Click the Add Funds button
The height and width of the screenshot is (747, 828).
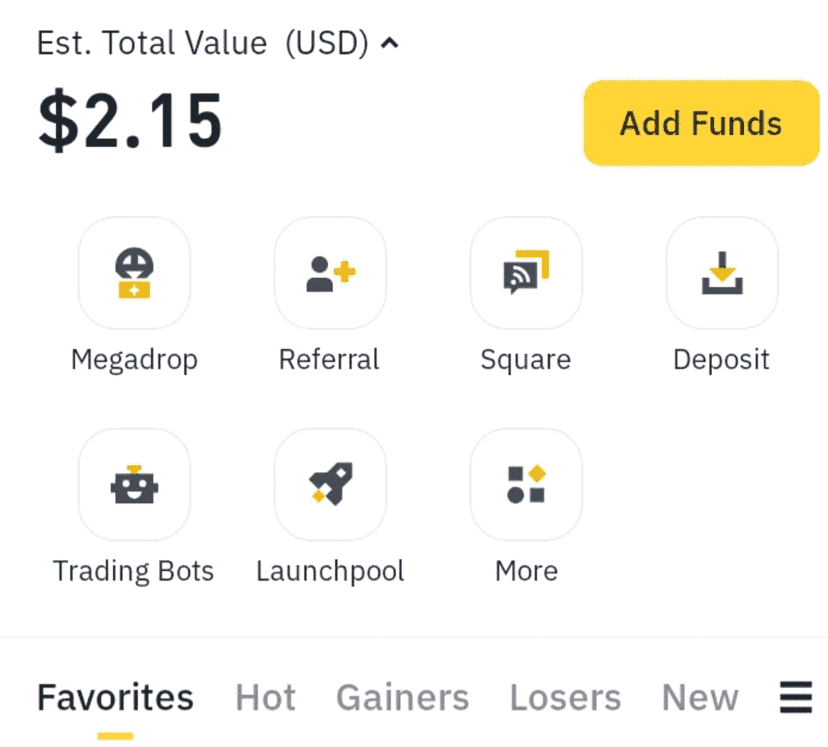tap(701, 123)
